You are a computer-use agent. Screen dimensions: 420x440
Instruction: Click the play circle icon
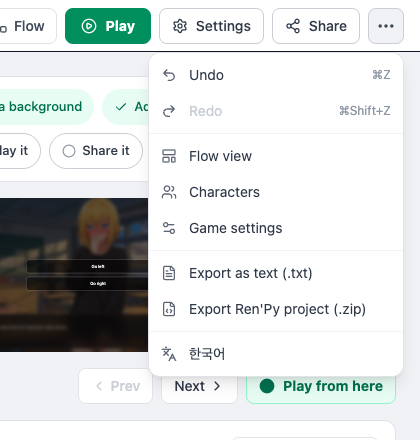pyautogui.click(x=89, y=26)
